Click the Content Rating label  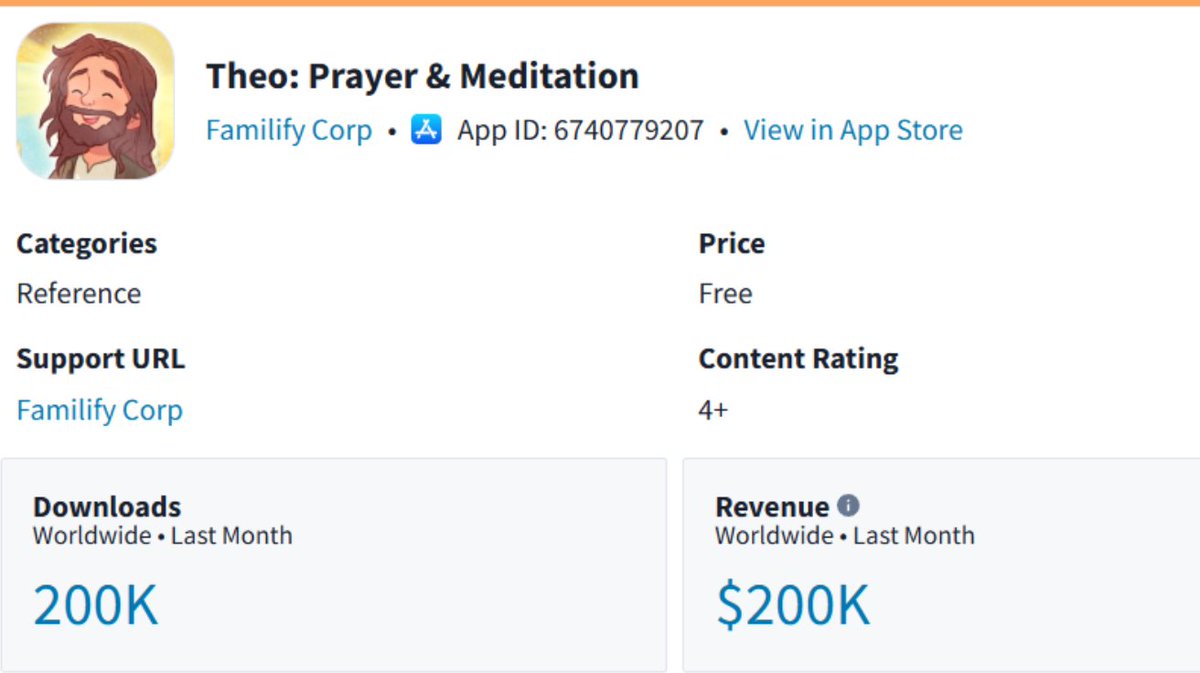tap(798, 359)
